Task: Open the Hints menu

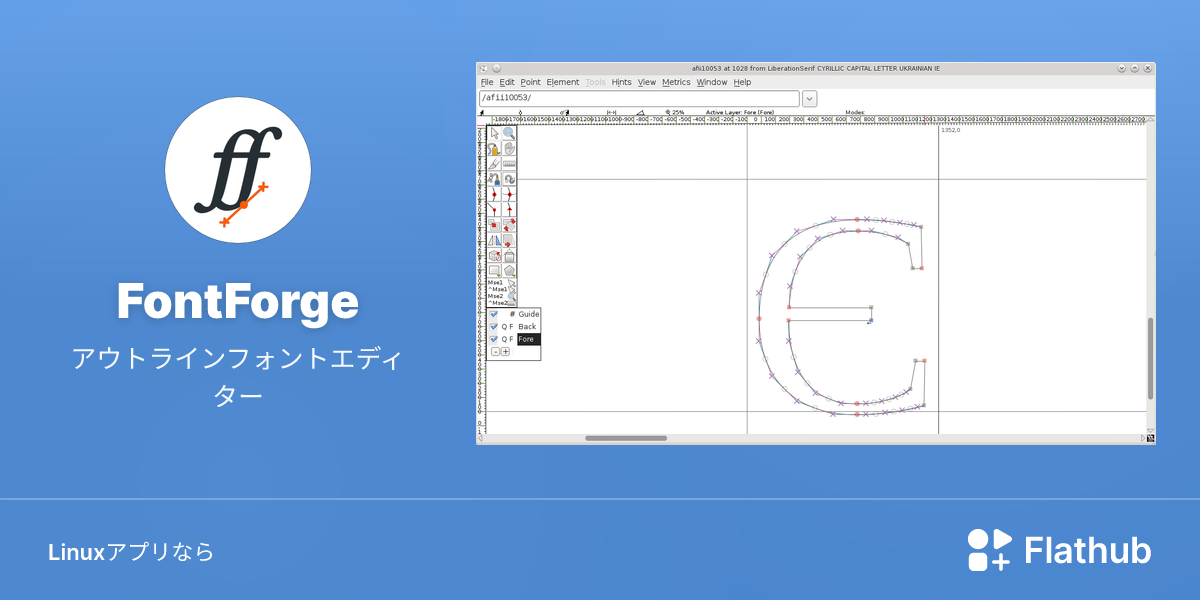Action: coord(621,82)
